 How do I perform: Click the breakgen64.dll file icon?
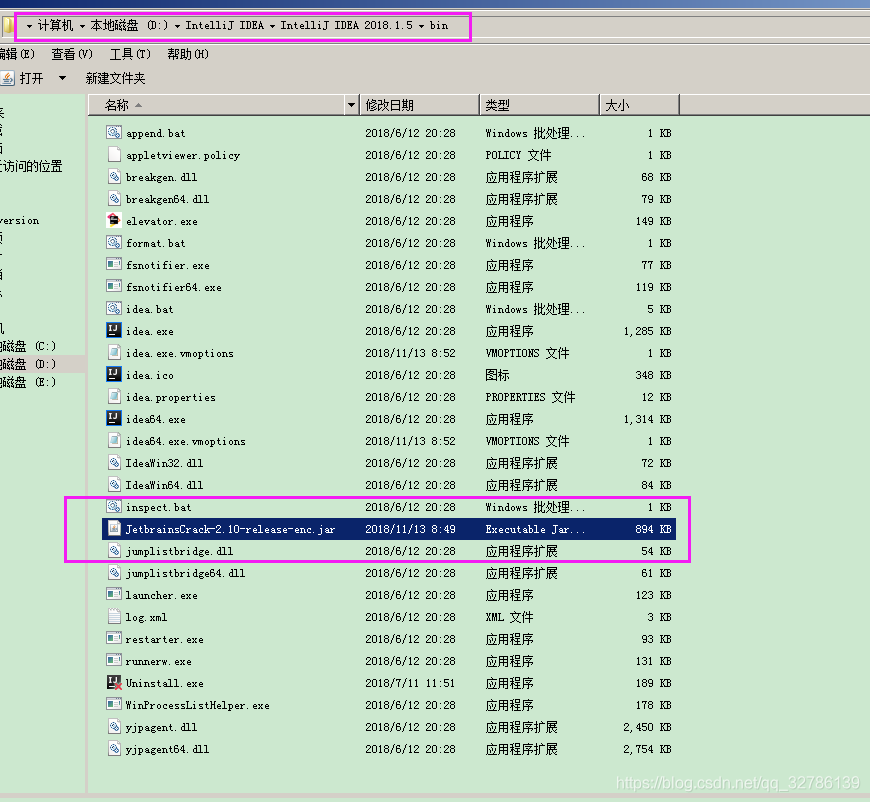(x=114, y=198)
